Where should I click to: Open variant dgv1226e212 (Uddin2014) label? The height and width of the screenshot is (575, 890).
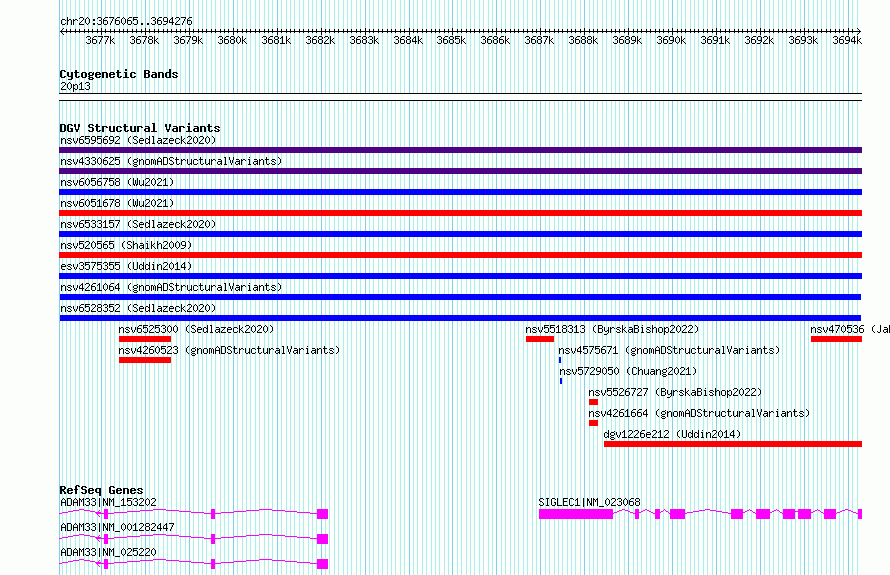pos(672,434)
